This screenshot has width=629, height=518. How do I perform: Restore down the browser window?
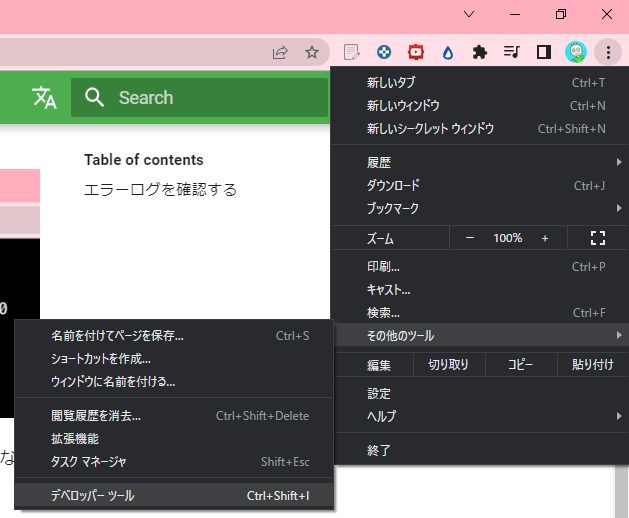point(561,14)
